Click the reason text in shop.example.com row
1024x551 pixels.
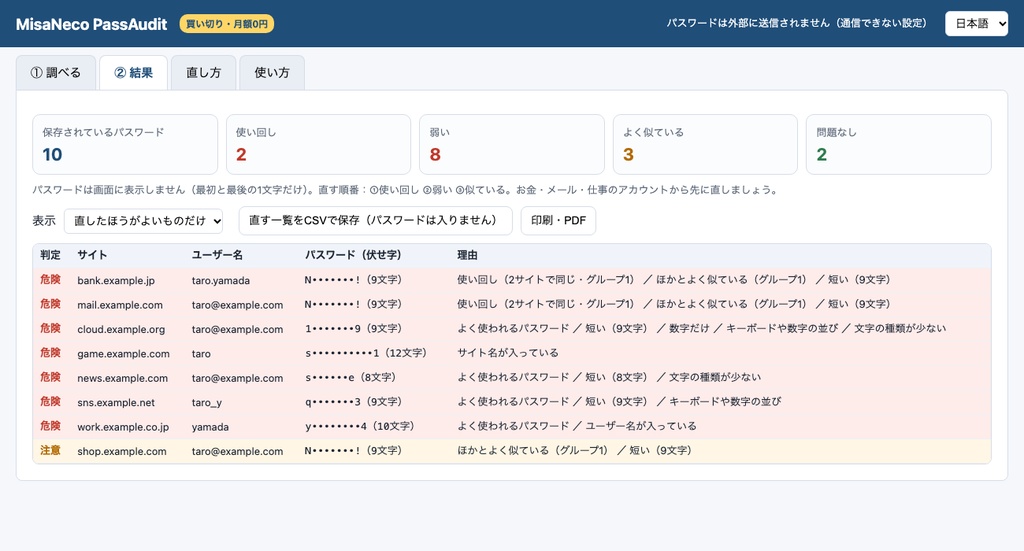coord(575,450)
